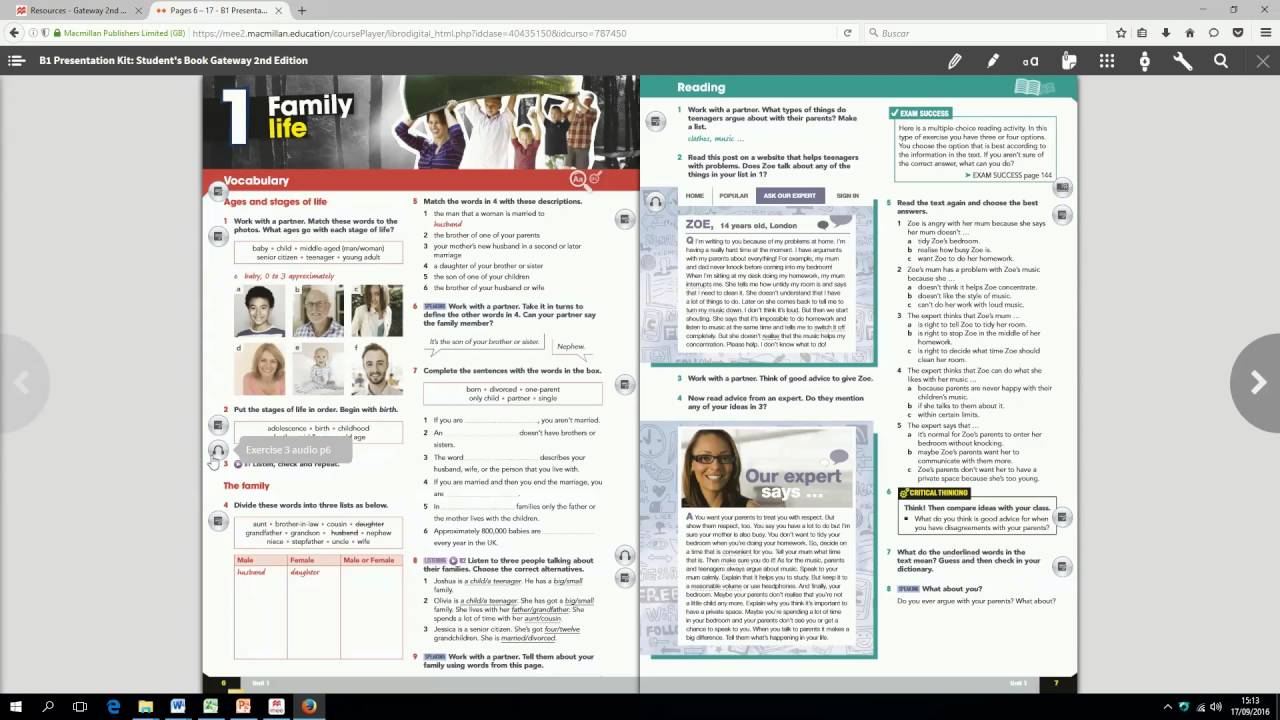Open activity icon beside Critical Thinking box
The image size is (1280, 720).
1062,517
